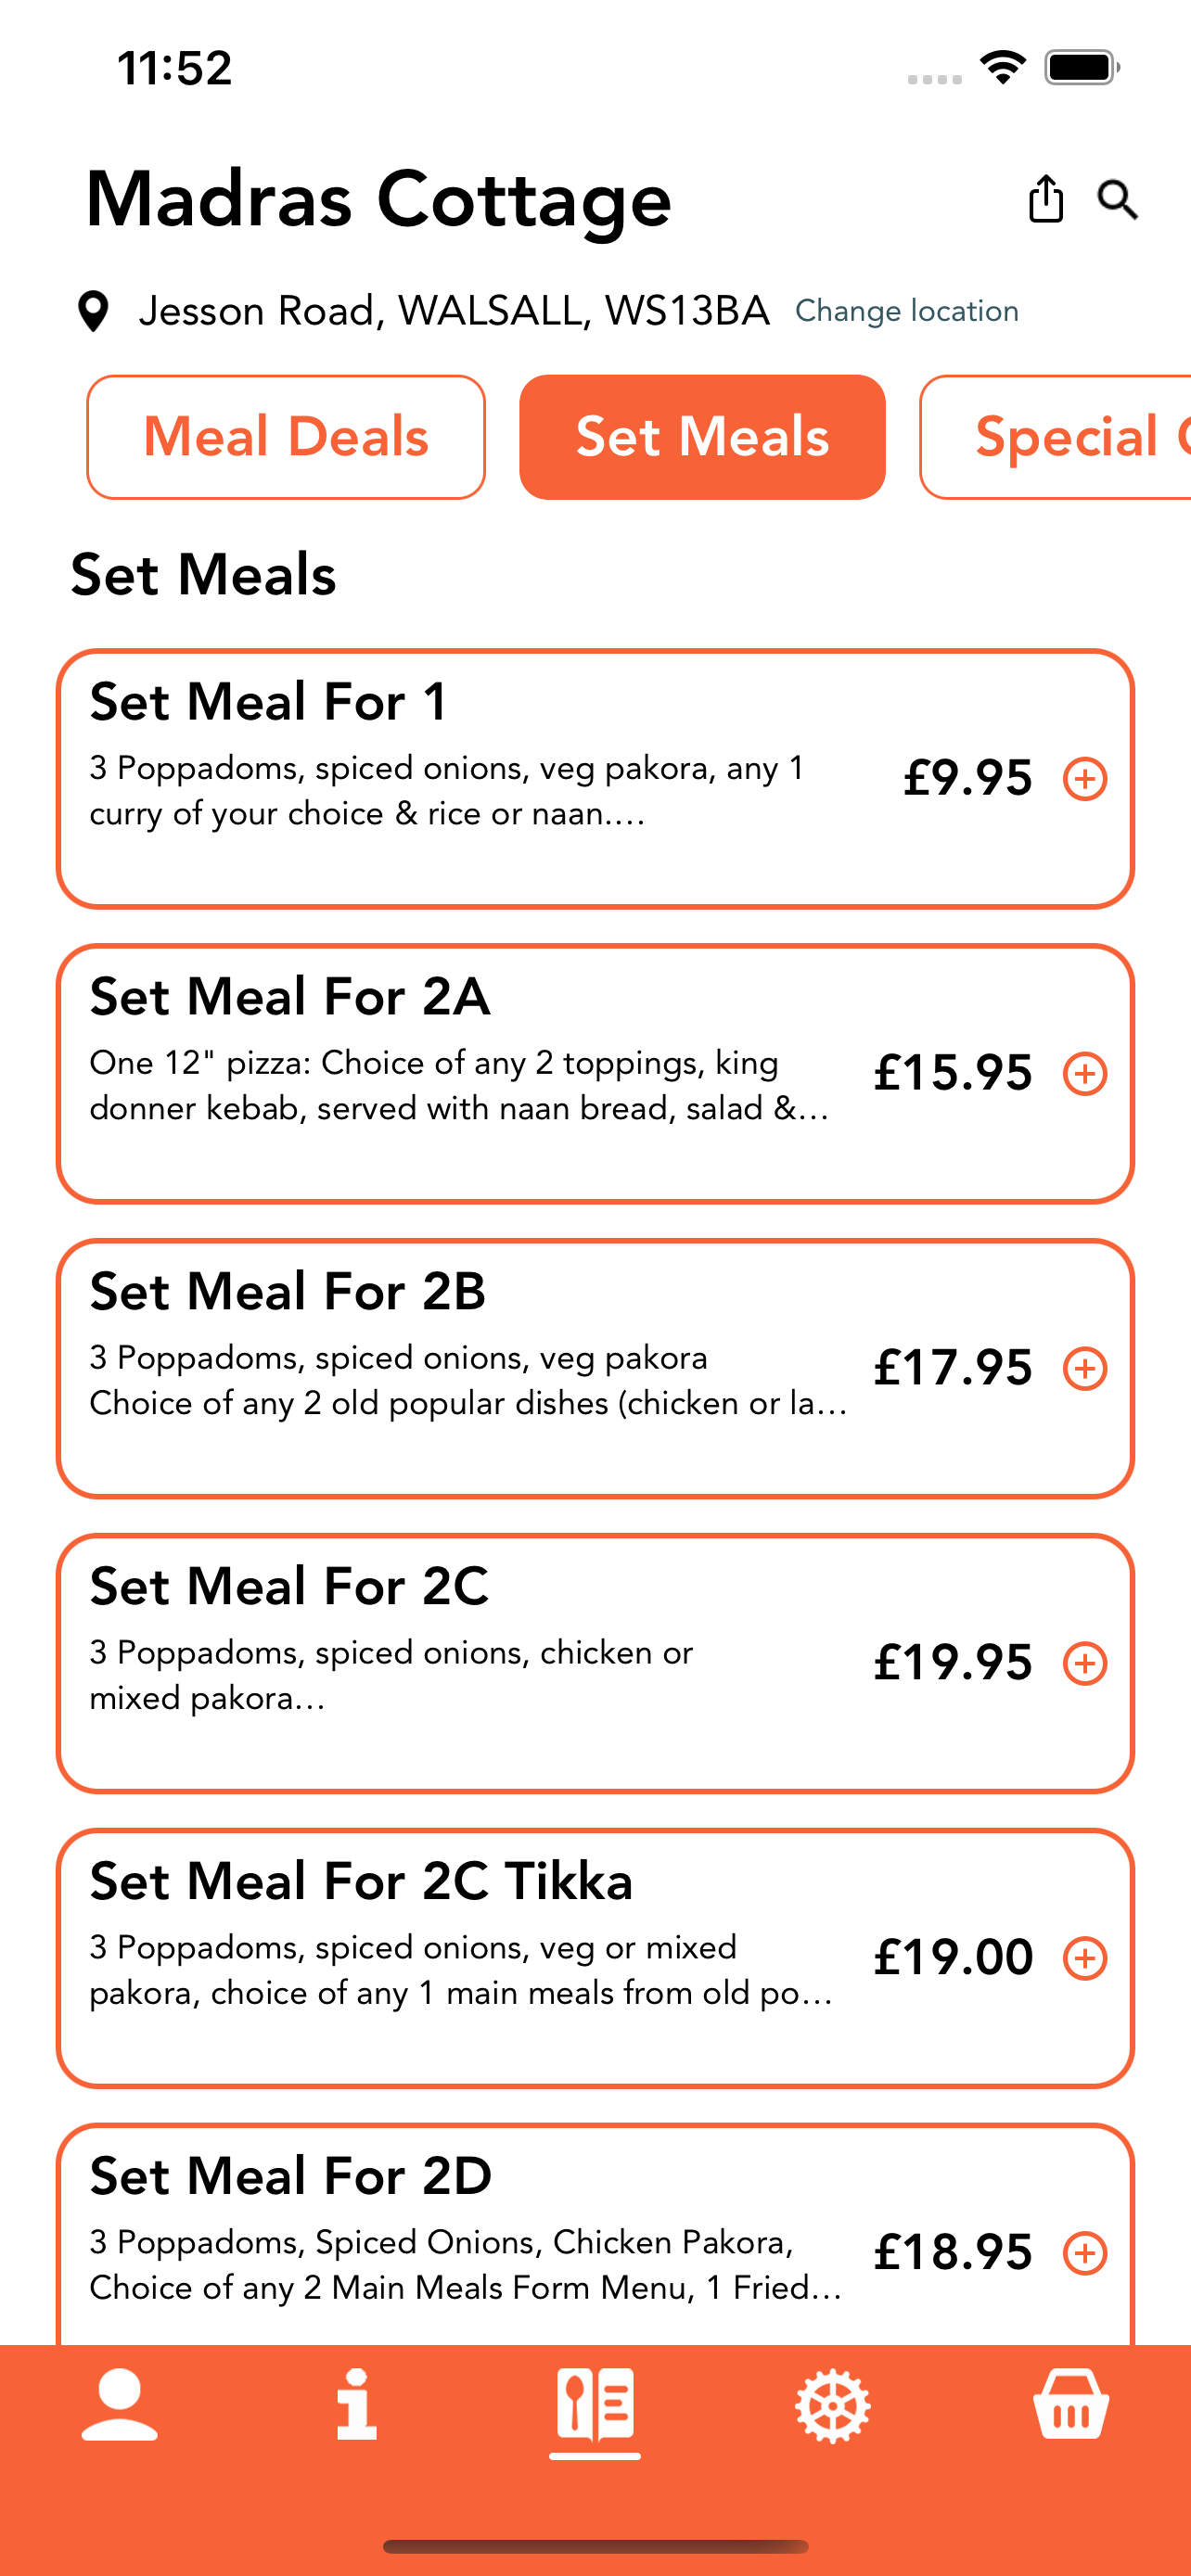Add Set Meal For 2A with plus icon
This screenshot has width=1191, height=2576.
(1085, 1074)
